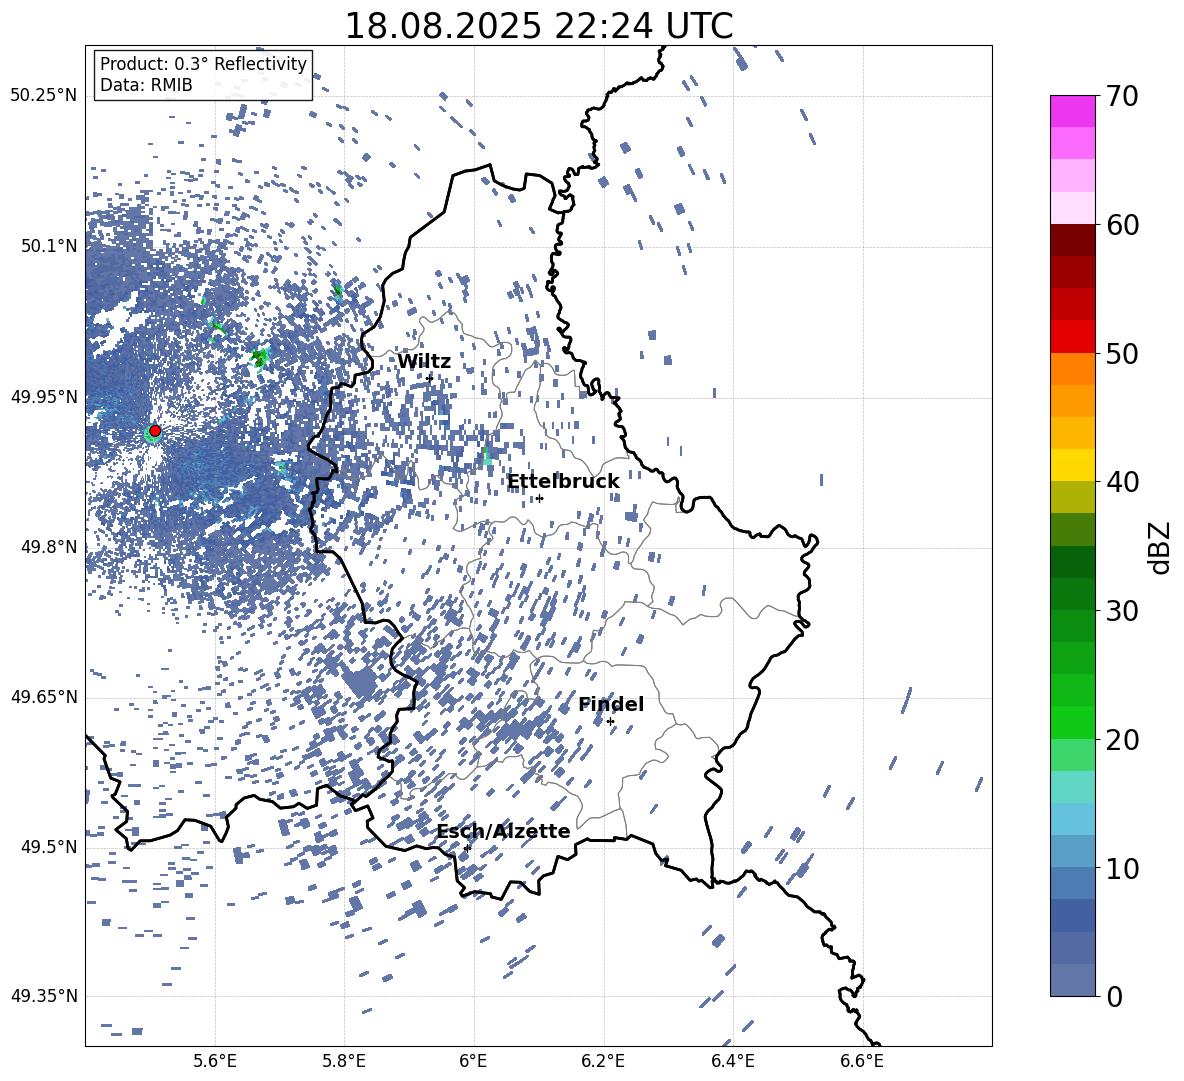The width and height of the screenshot is (1184, 1081).
Task: Select 'Product: 0.3° Reflectivity' label
Action: (203, 64)
